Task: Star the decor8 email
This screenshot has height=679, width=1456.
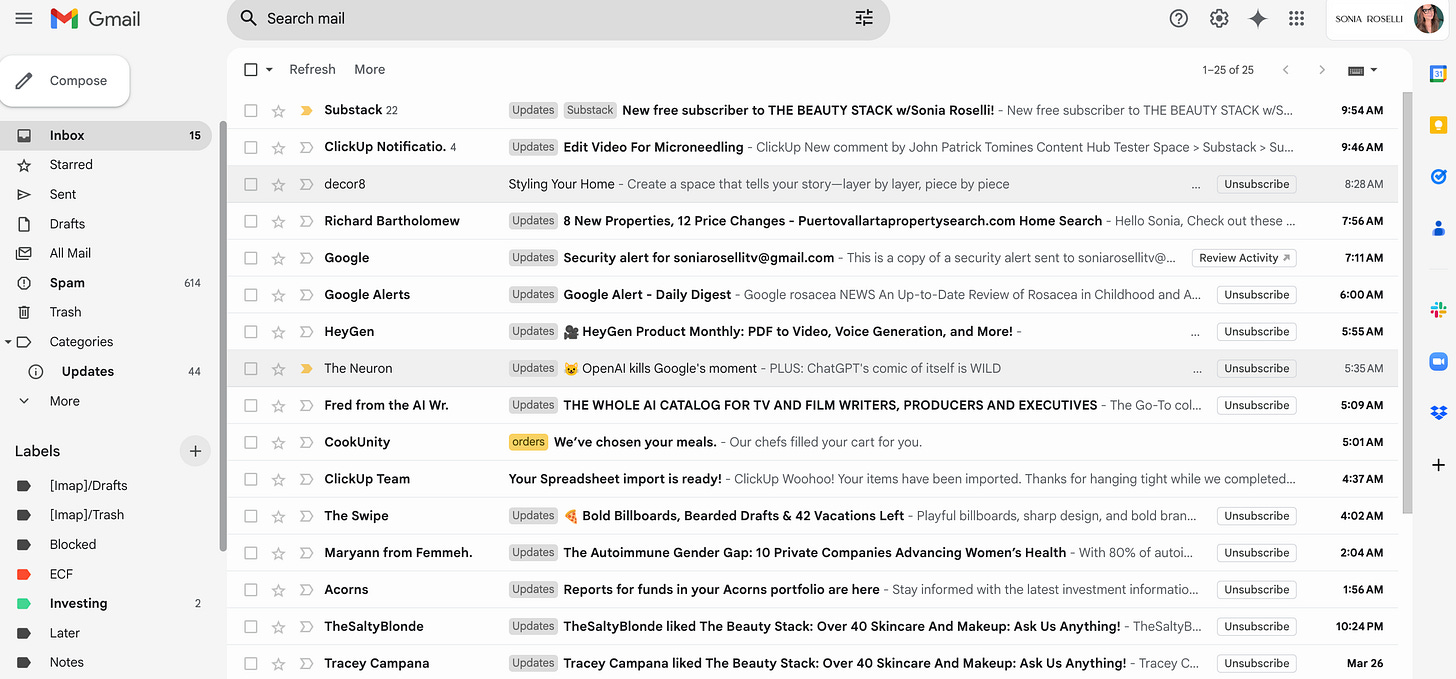Action: pyautogui.click(x=279, y=184)
